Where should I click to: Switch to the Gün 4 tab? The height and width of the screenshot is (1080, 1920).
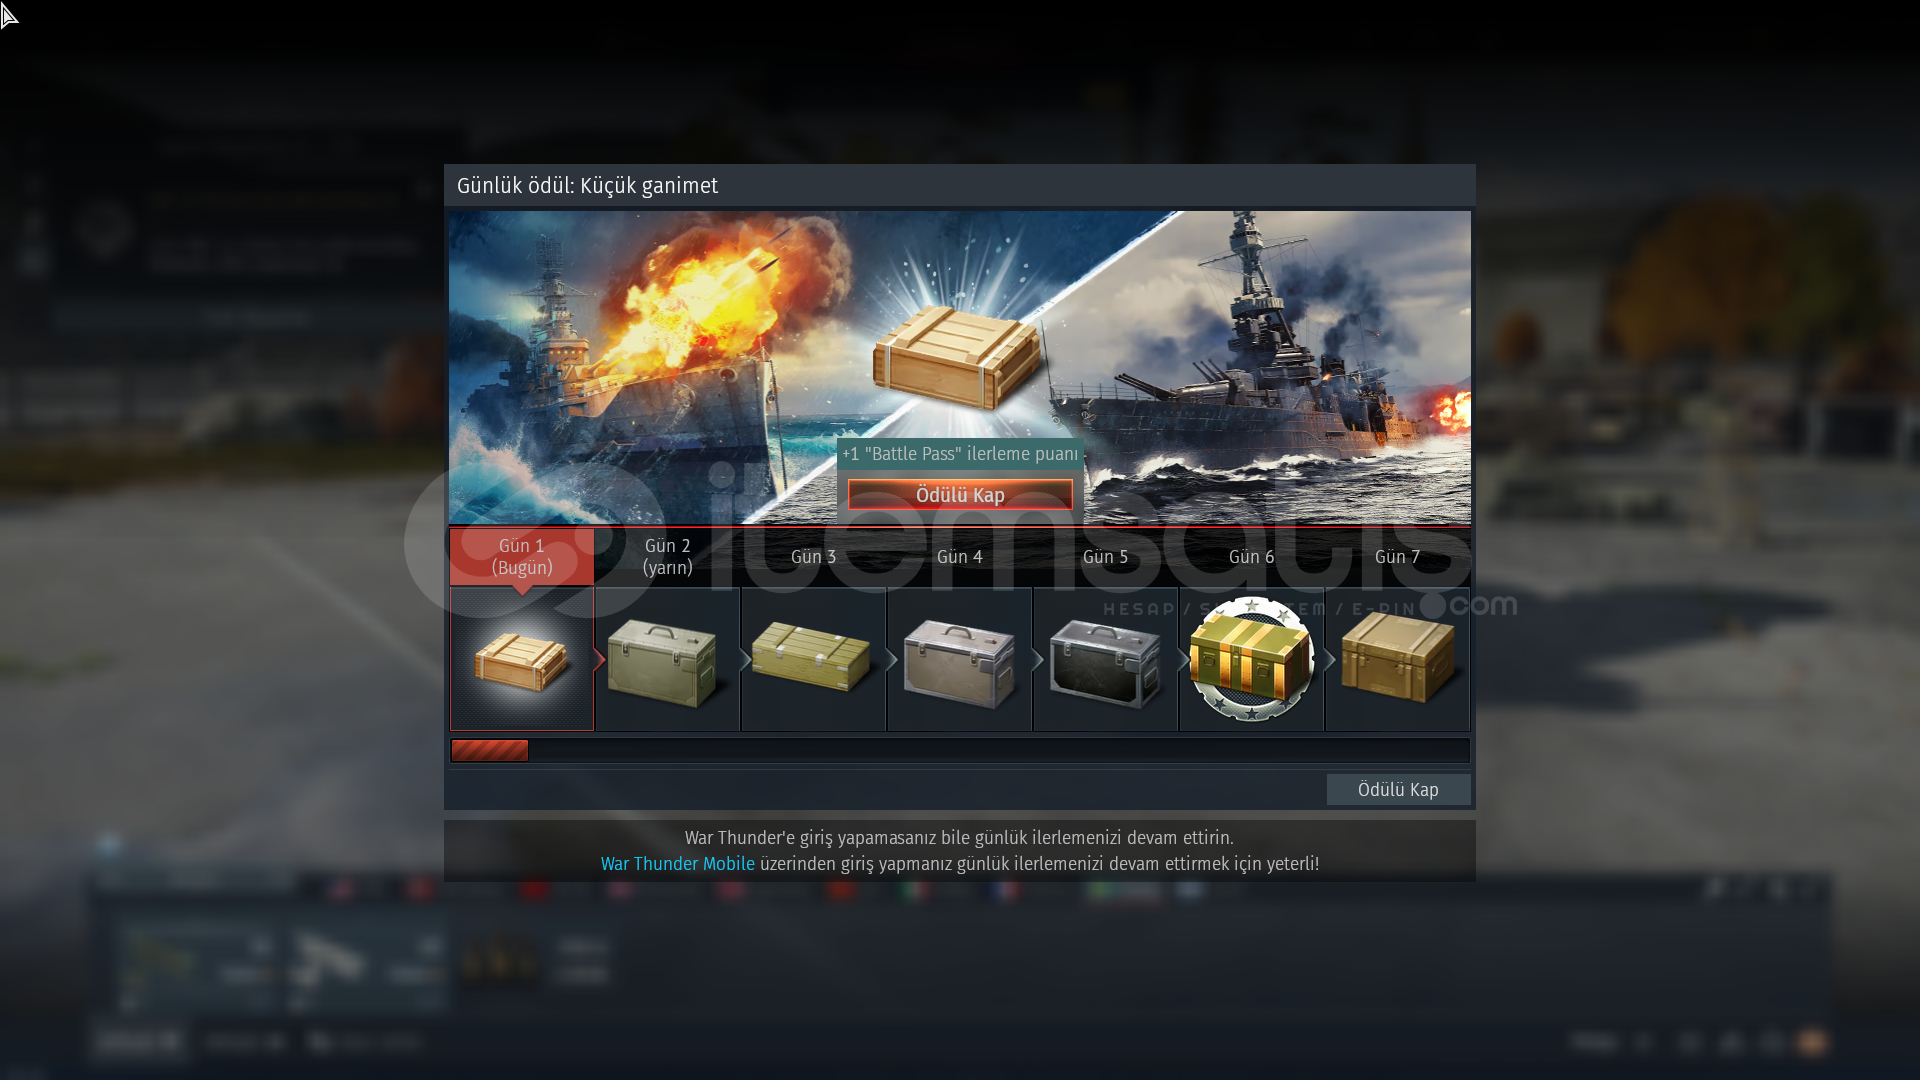click(x=960, y=557)
